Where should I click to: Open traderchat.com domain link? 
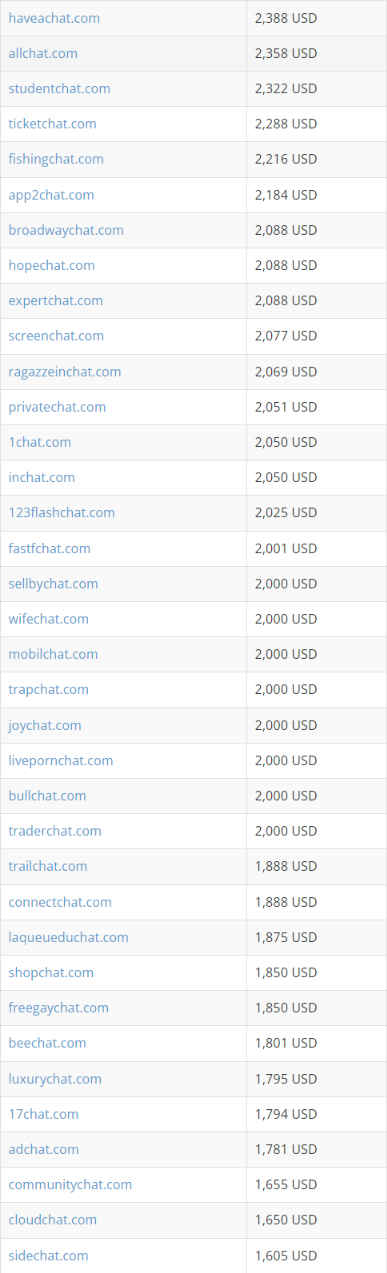pyautogui.click(x=55, y=831)
